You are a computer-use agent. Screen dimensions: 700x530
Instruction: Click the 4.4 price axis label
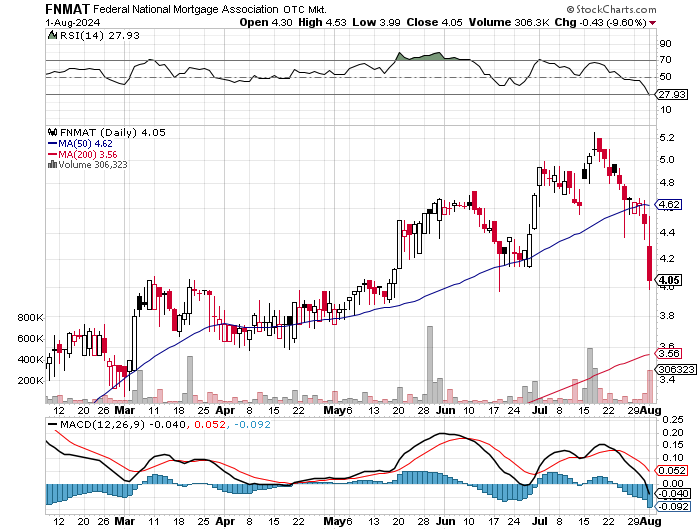[x=667, y=233]
